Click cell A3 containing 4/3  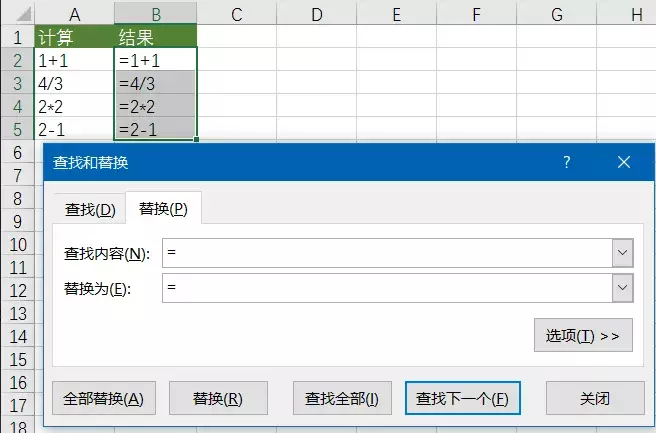tap(75, 83)
